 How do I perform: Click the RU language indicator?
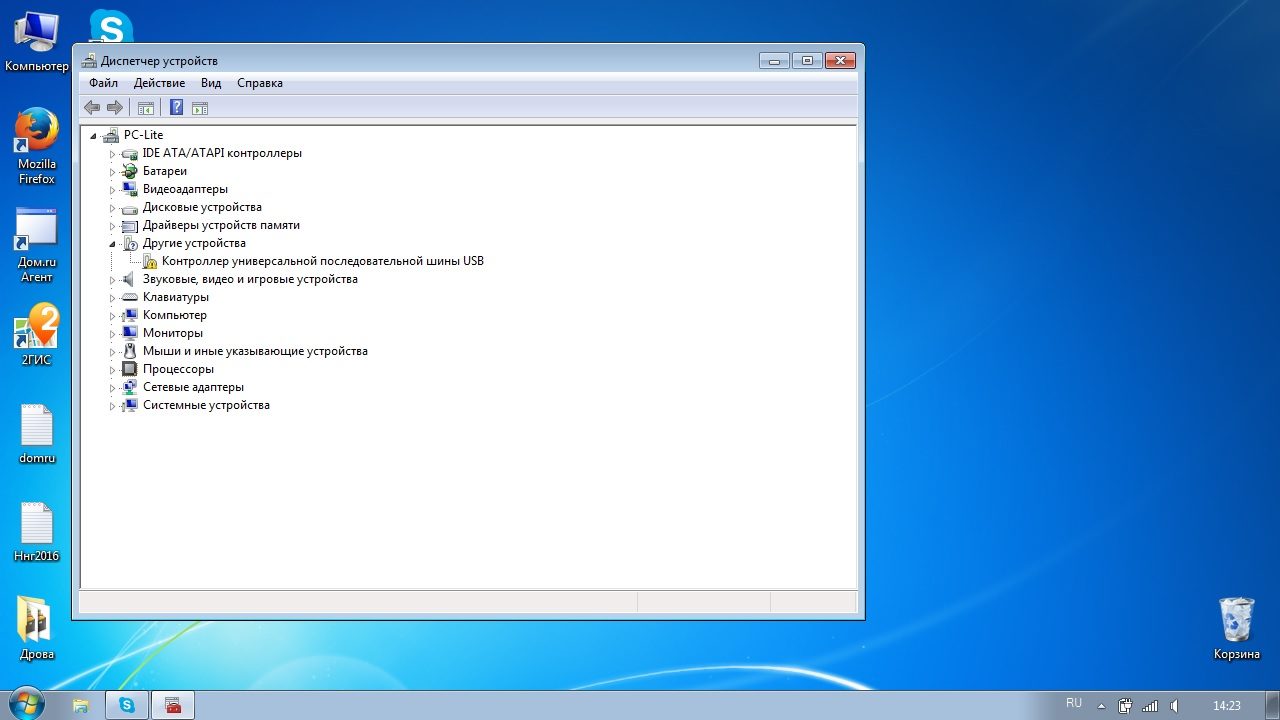(x=1074, y=704)
